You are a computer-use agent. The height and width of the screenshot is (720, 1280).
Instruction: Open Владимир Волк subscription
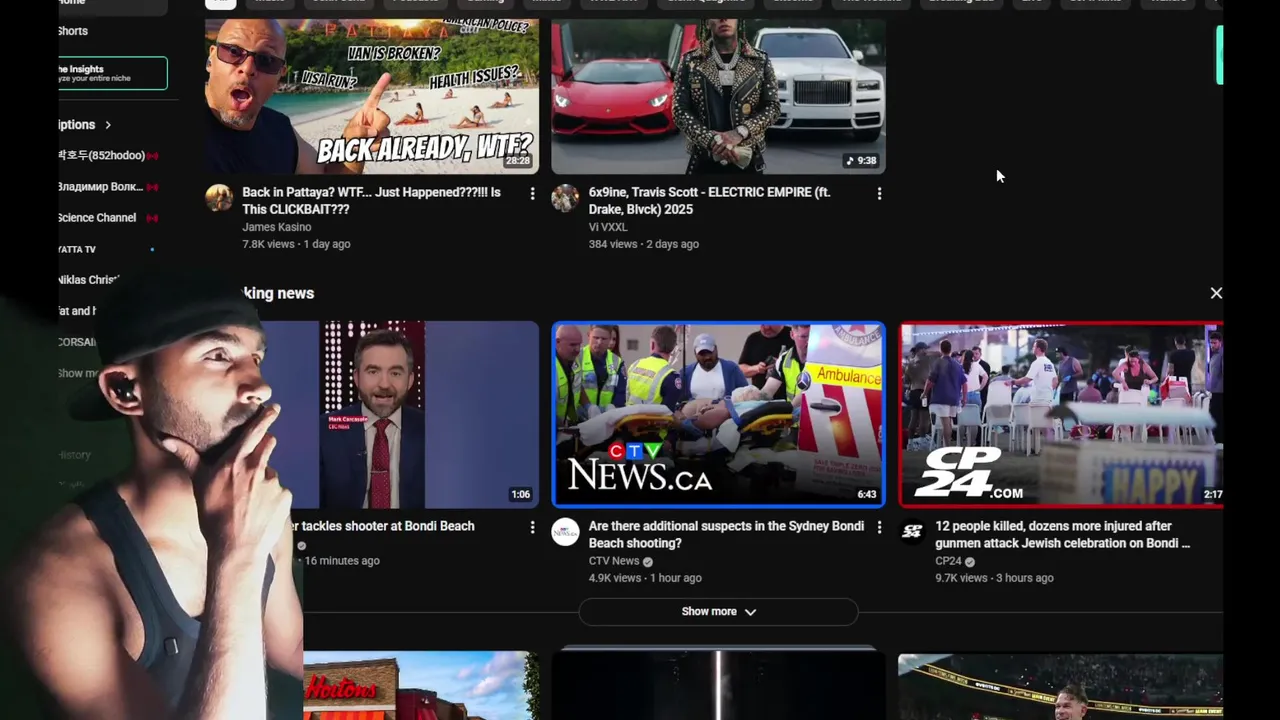click(x=100, y=187)
